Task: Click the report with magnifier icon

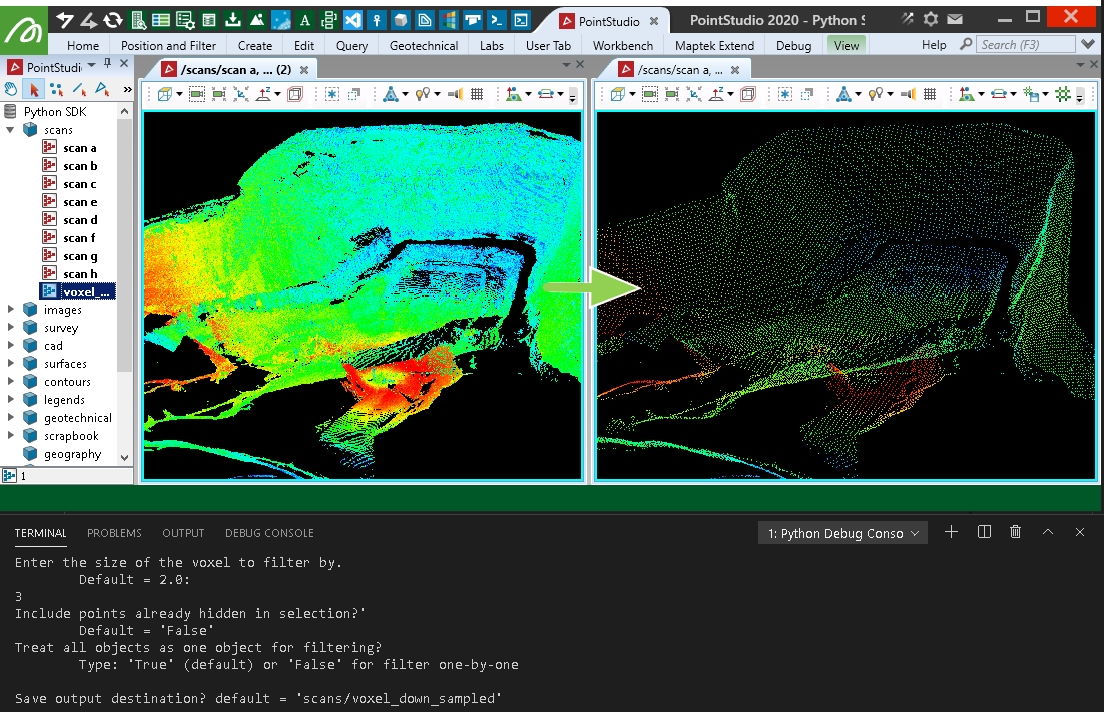Action: tap(138, 20)
